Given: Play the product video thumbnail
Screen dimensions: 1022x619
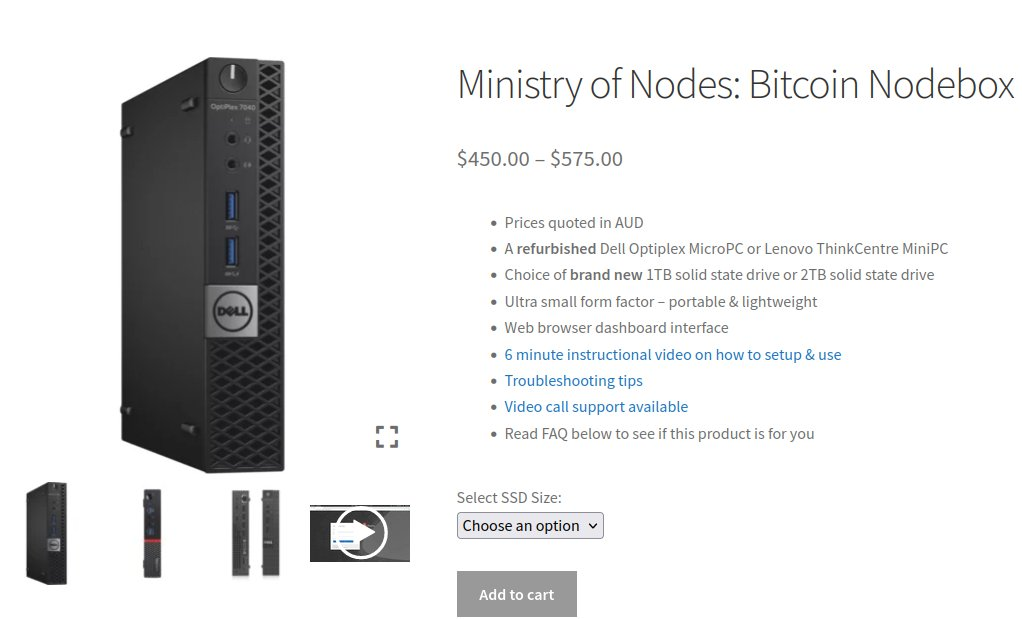Looking at the screenshot, I should point(360,534).
